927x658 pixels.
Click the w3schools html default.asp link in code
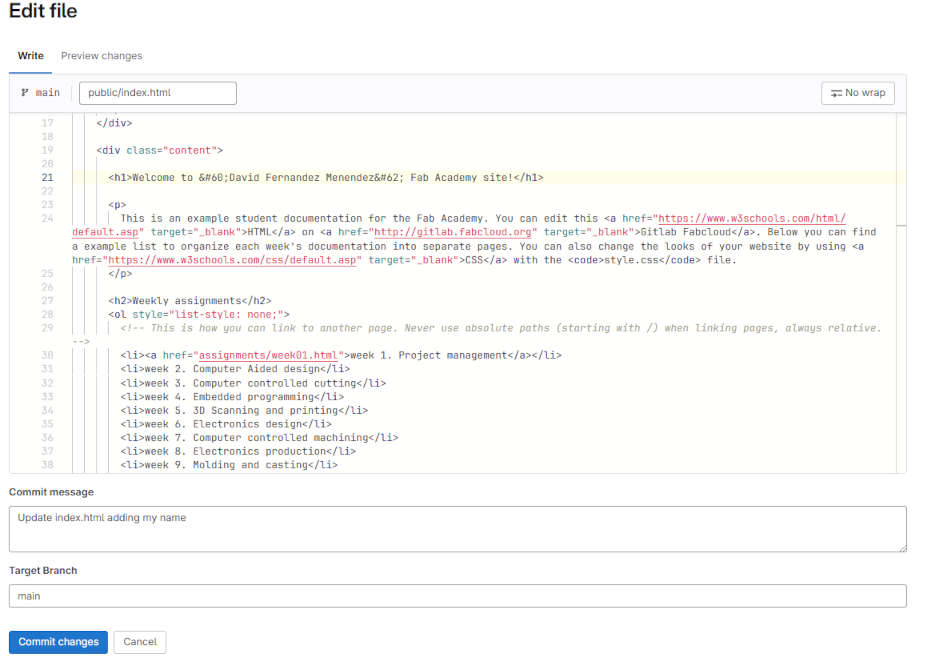(752, 219)
